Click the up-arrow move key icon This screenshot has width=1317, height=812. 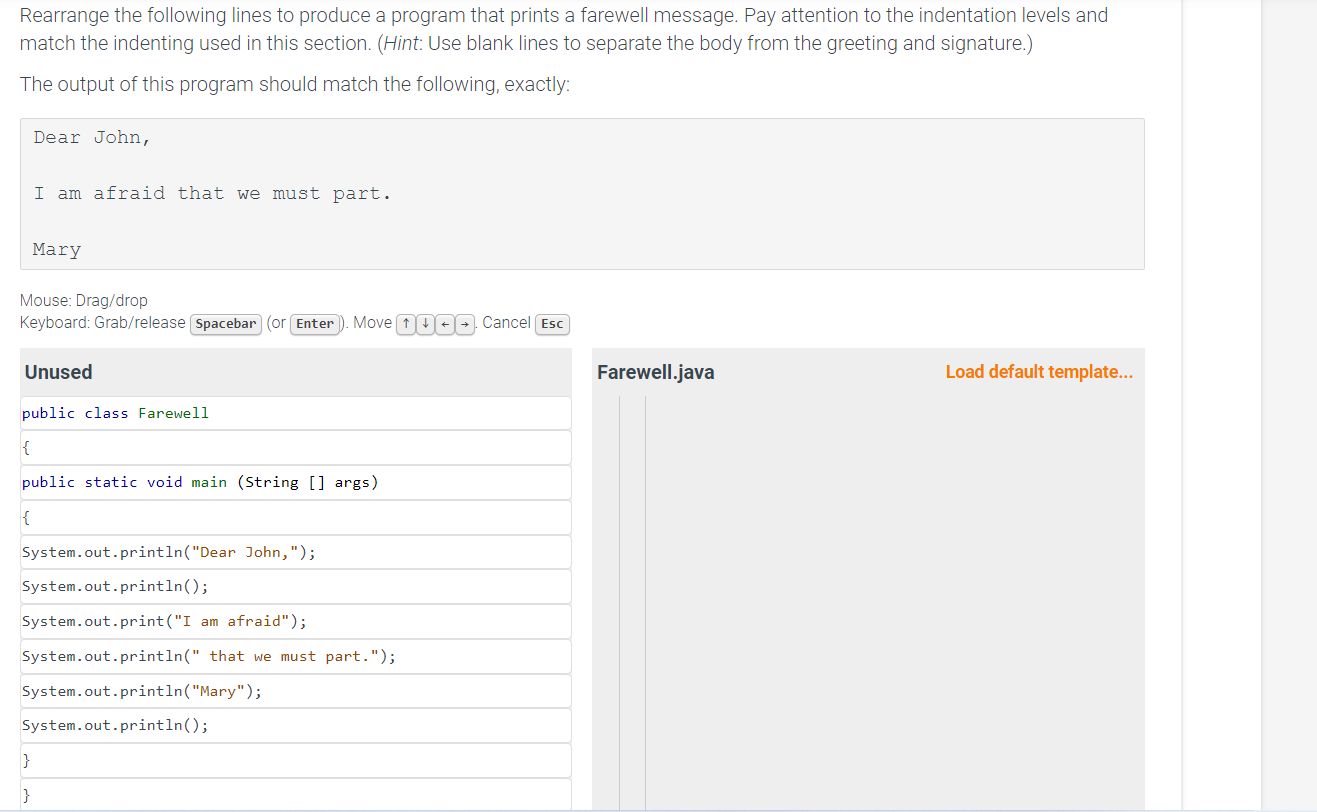[x=405, y=324]
